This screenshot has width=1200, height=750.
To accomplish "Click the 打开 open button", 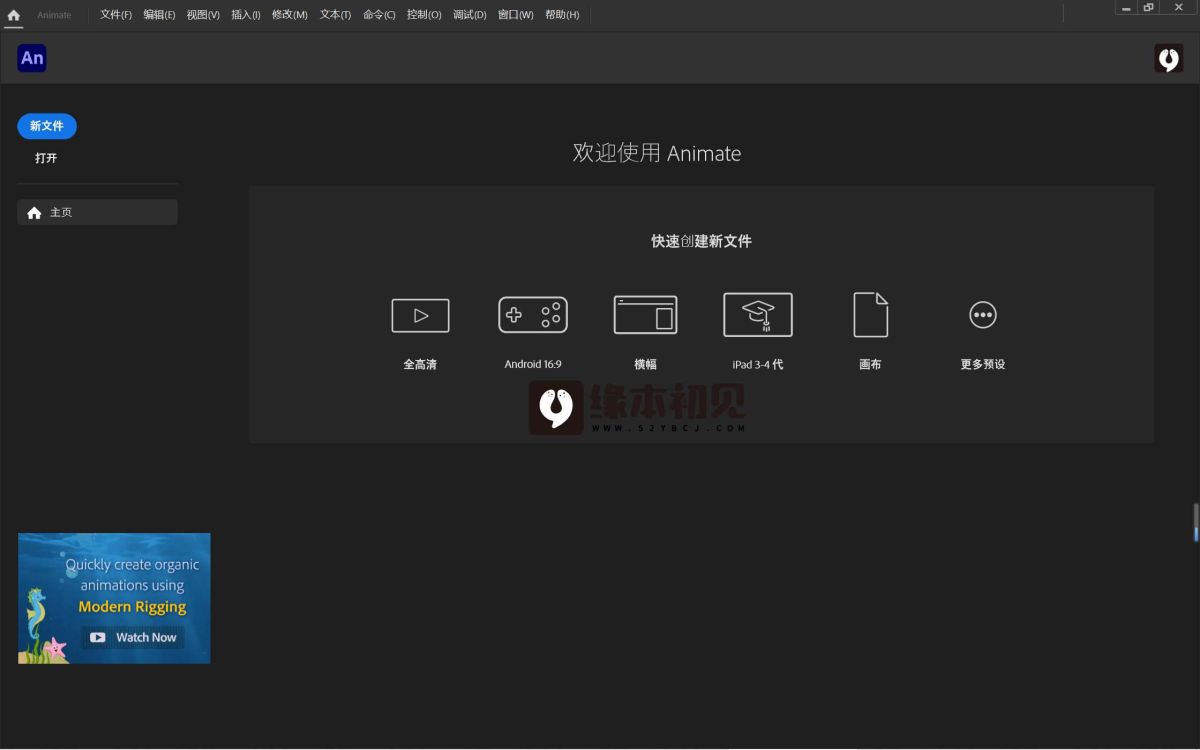I will (46, 158).
